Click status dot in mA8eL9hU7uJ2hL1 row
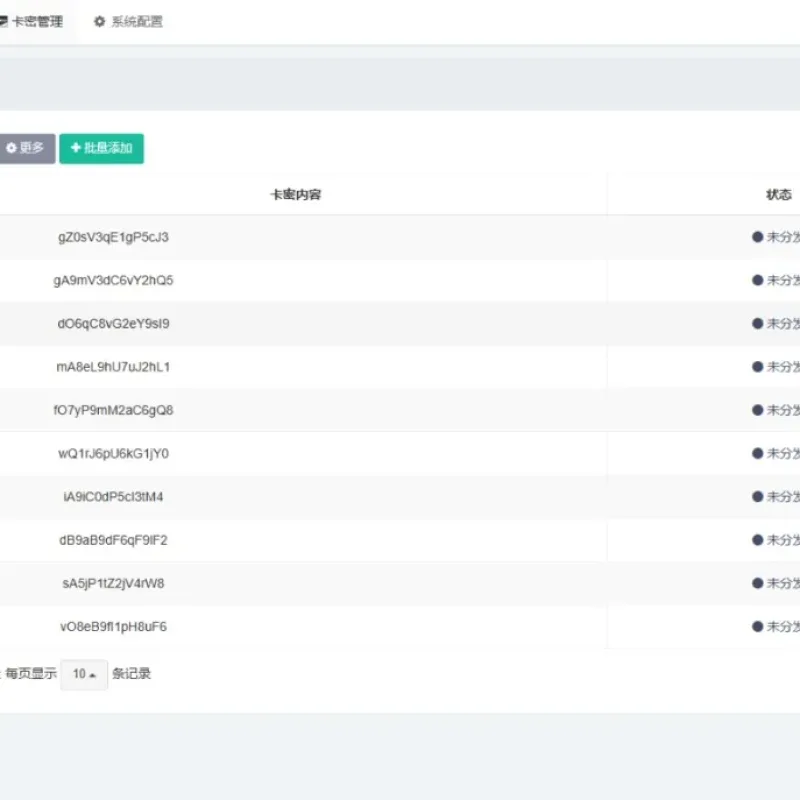800x800 pixels. point(758,367)
